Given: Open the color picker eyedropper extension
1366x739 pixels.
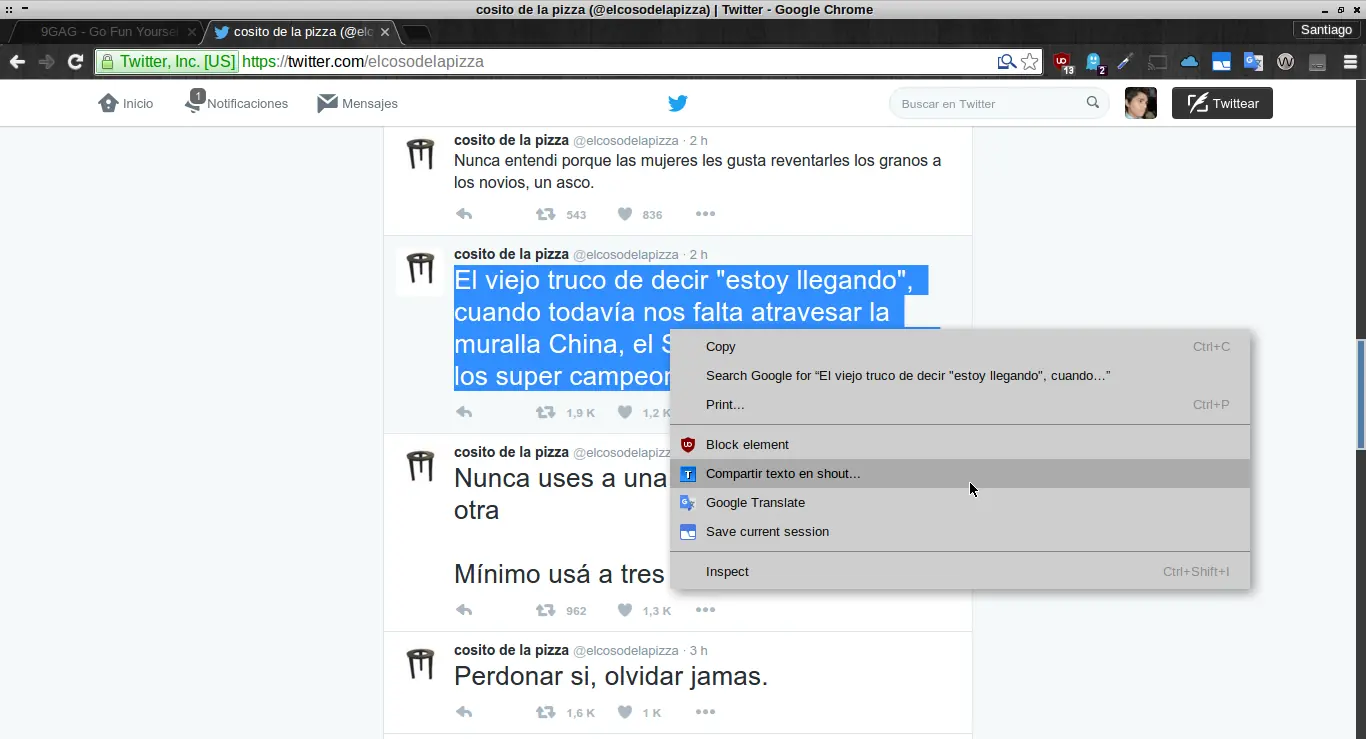Looking at the screenshot, I should [1125, 62].
